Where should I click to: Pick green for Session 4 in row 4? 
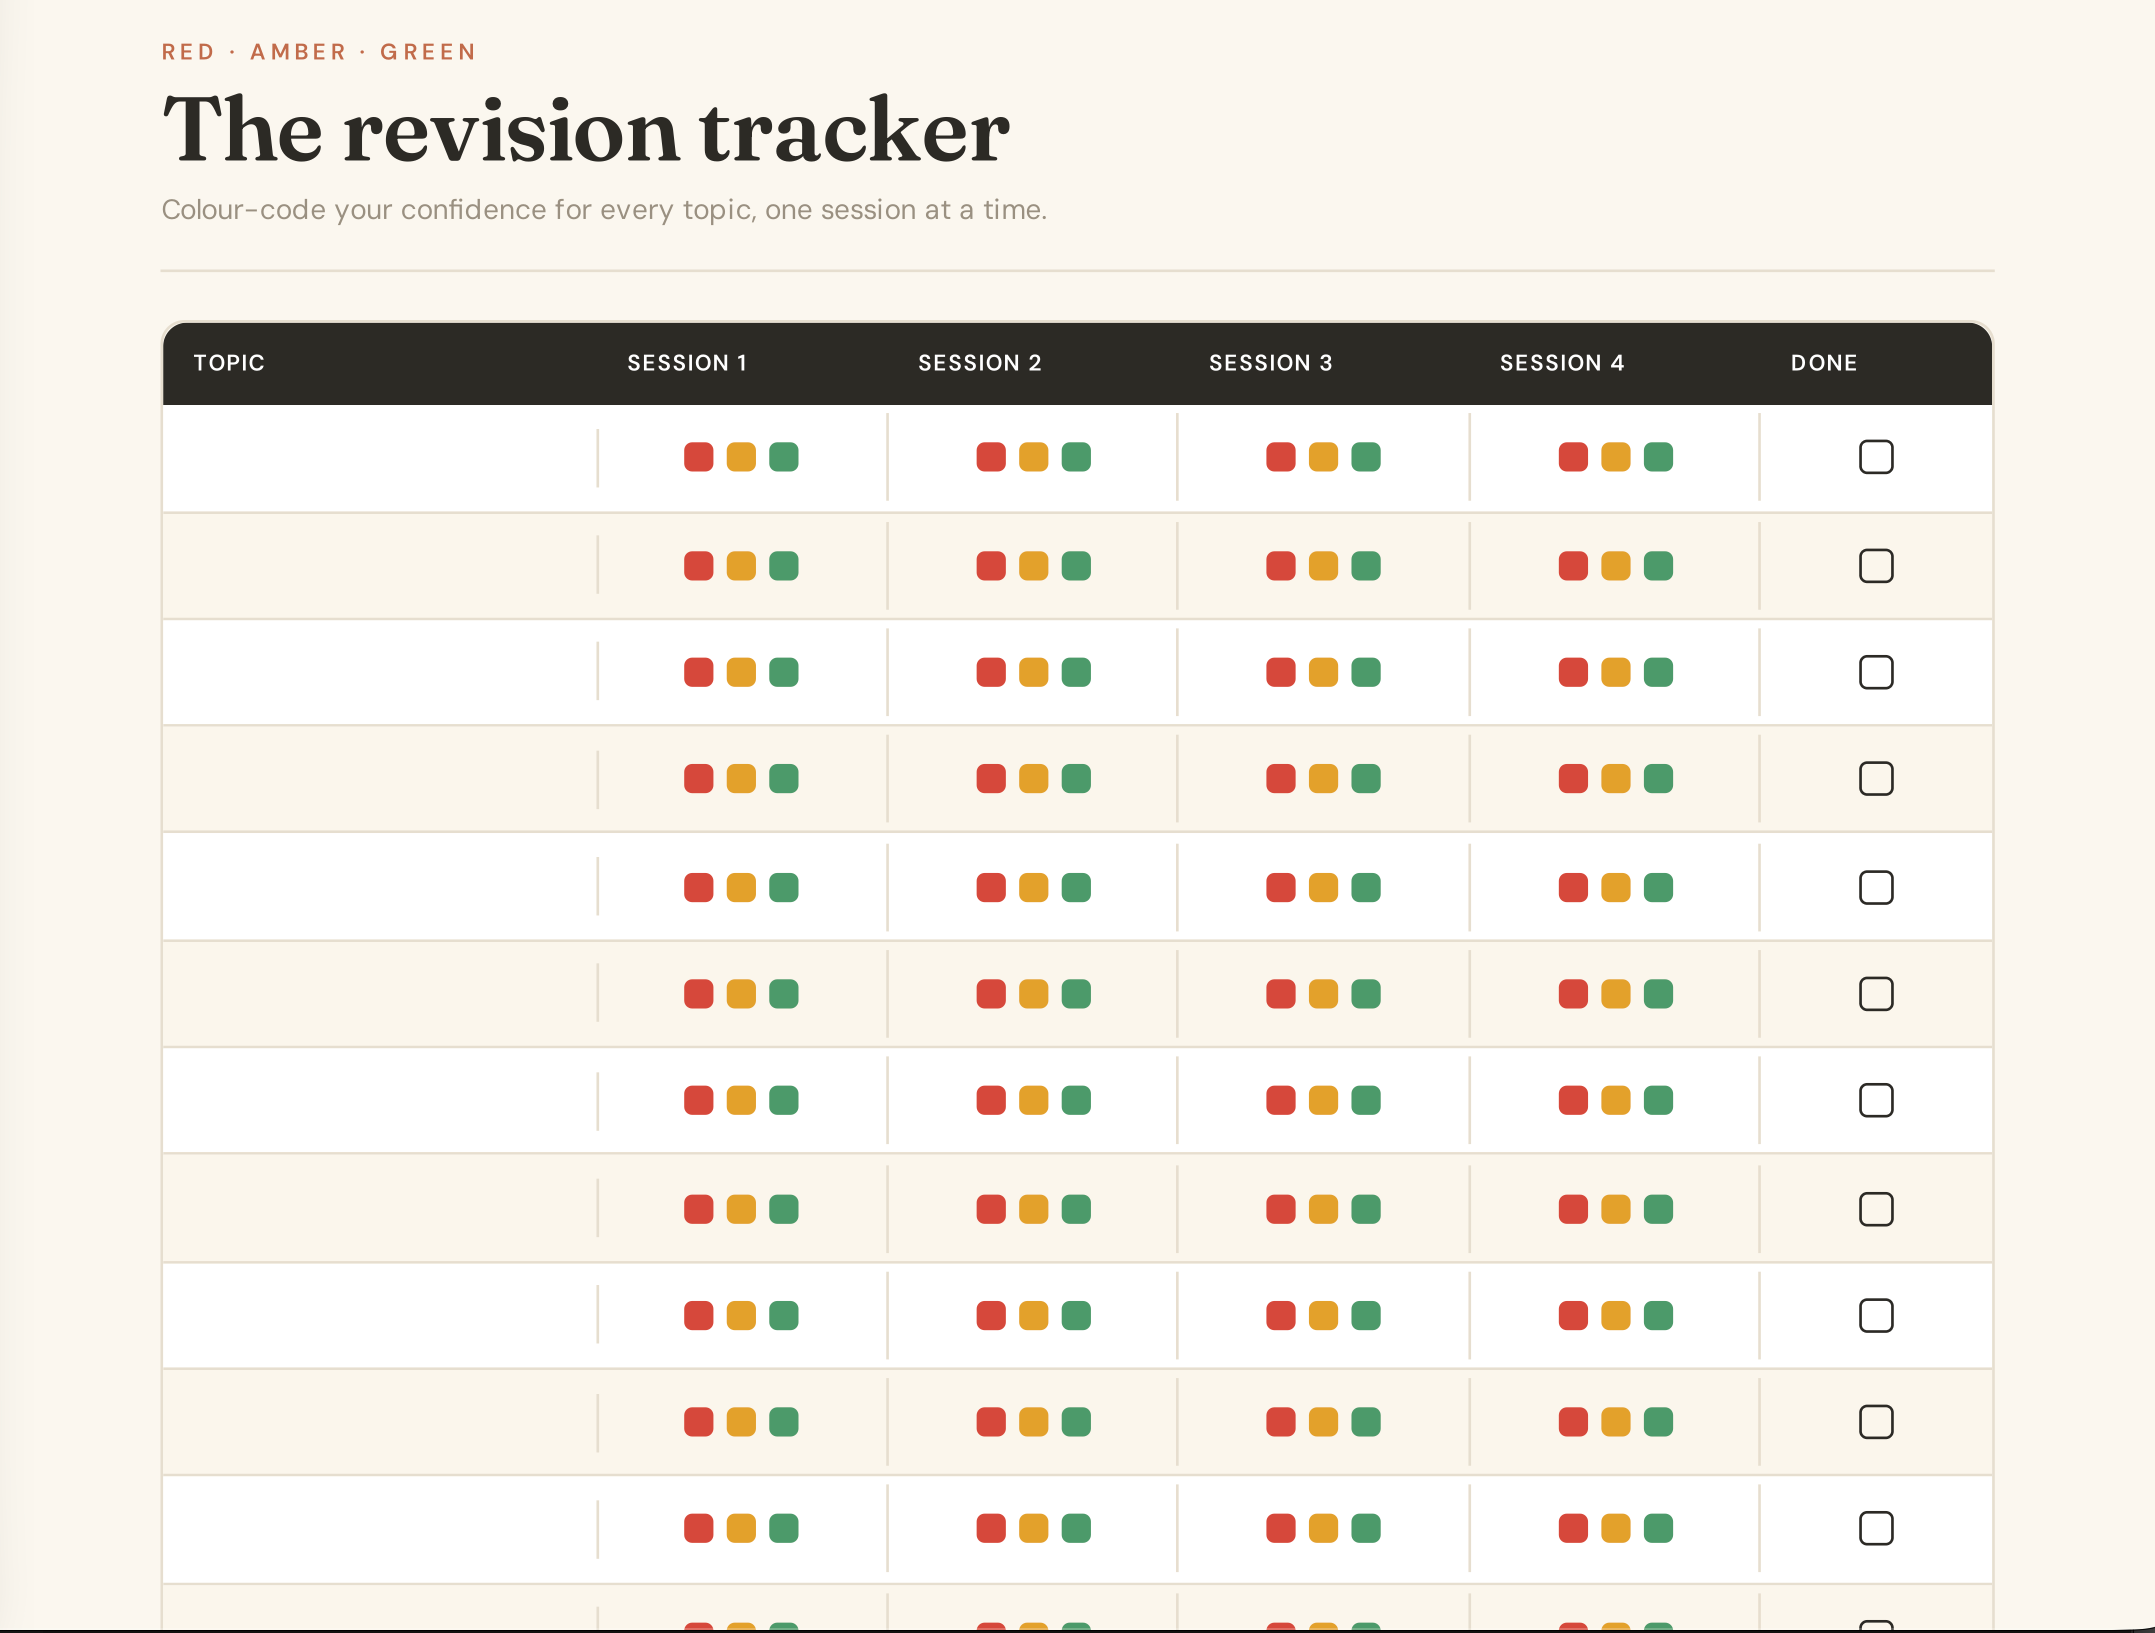[1658, 778]
